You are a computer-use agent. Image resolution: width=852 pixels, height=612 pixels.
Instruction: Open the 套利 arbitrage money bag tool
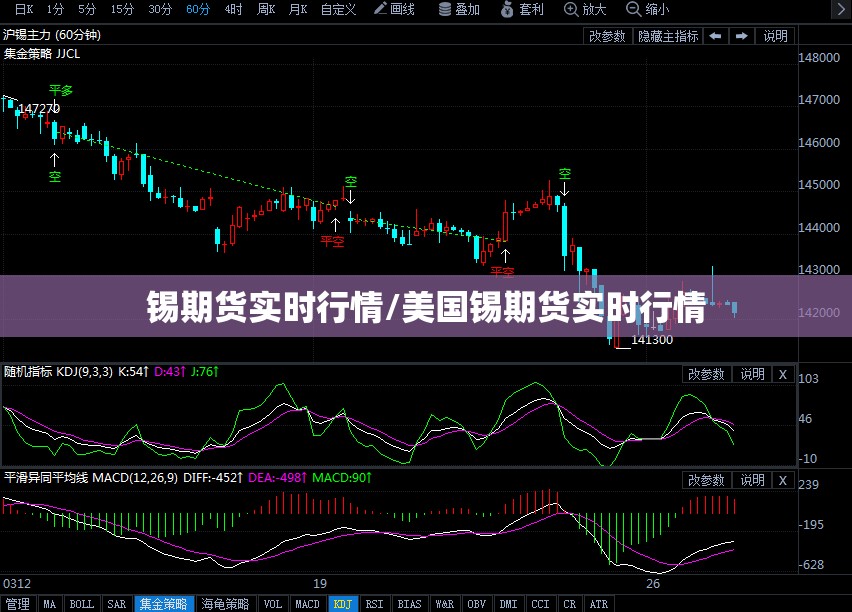pyautogui.click(x=522, y=9)
